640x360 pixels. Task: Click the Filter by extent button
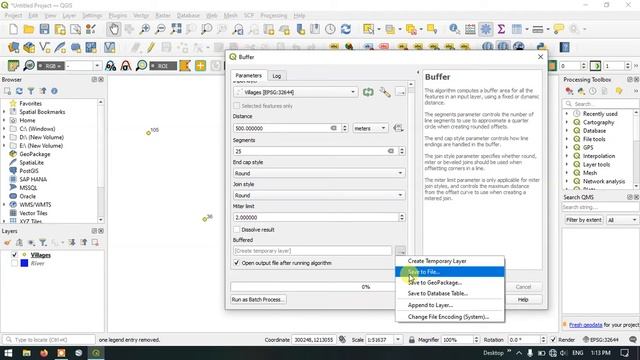[584, 220]
